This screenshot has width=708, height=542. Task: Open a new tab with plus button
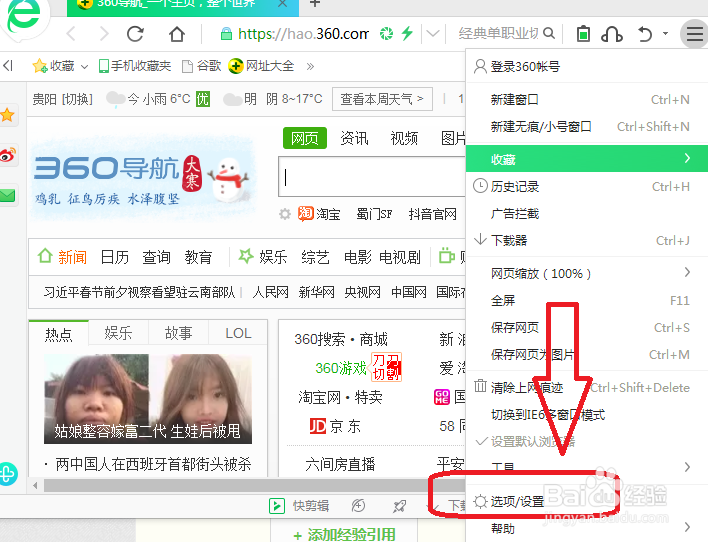click(x=315, y=4)
